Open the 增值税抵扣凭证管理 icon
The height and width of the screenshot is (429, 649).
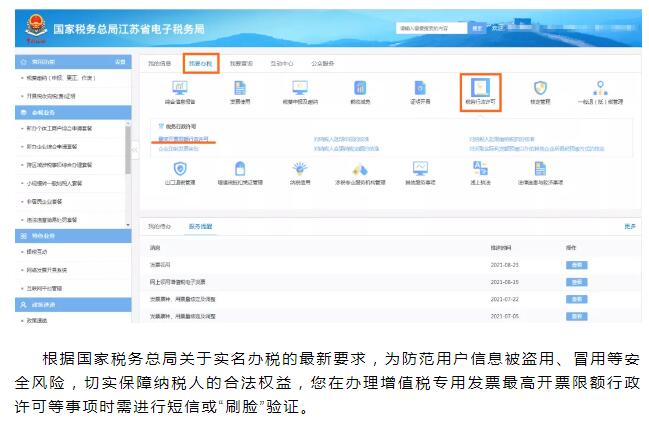[x=240, y=169]
